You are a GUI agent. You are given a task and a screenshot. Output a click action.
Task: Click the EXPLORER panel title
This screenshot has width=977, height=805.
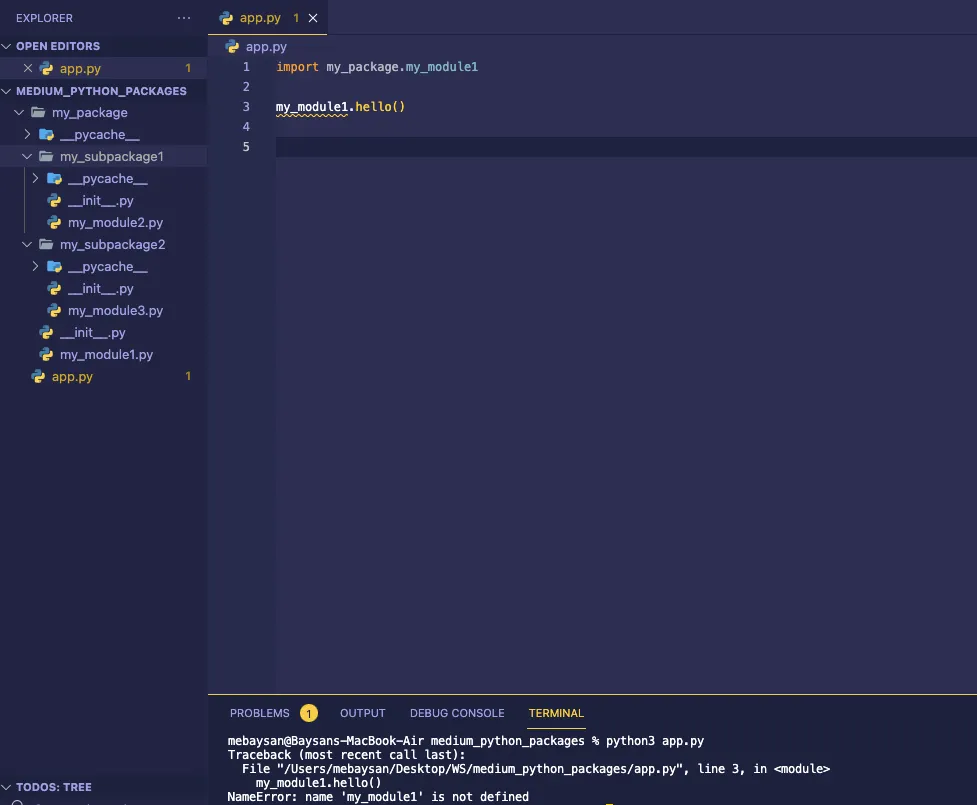tap(44, 18)
